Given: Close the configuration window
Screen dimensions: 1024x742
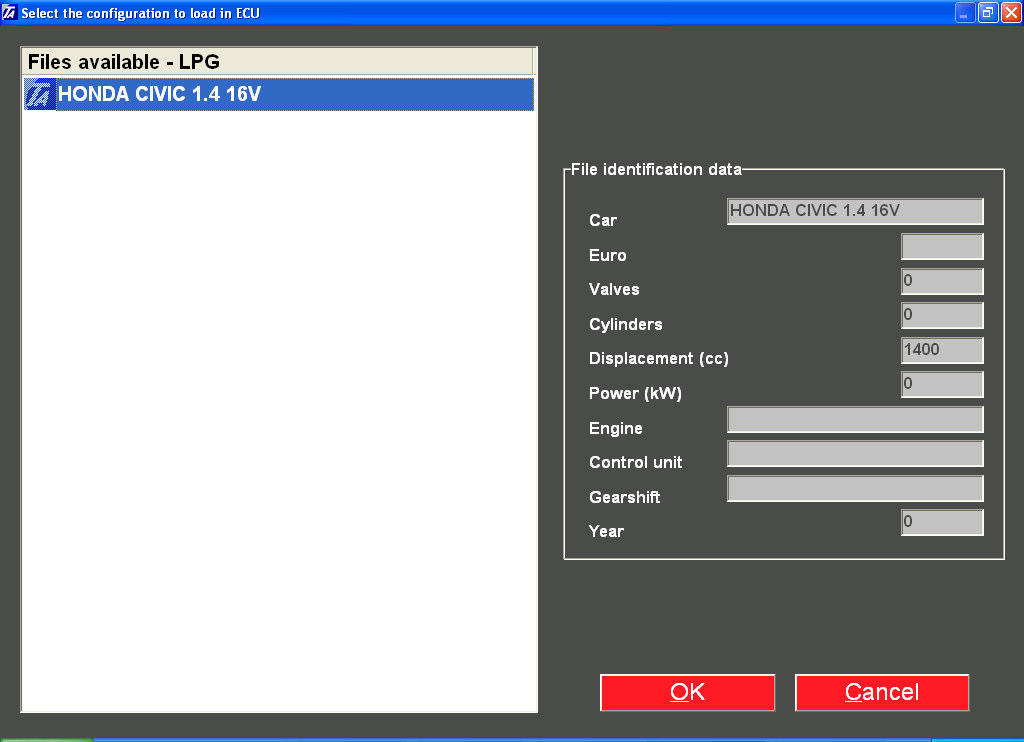Looking at the screenshot, I should tap(1010, 12).
